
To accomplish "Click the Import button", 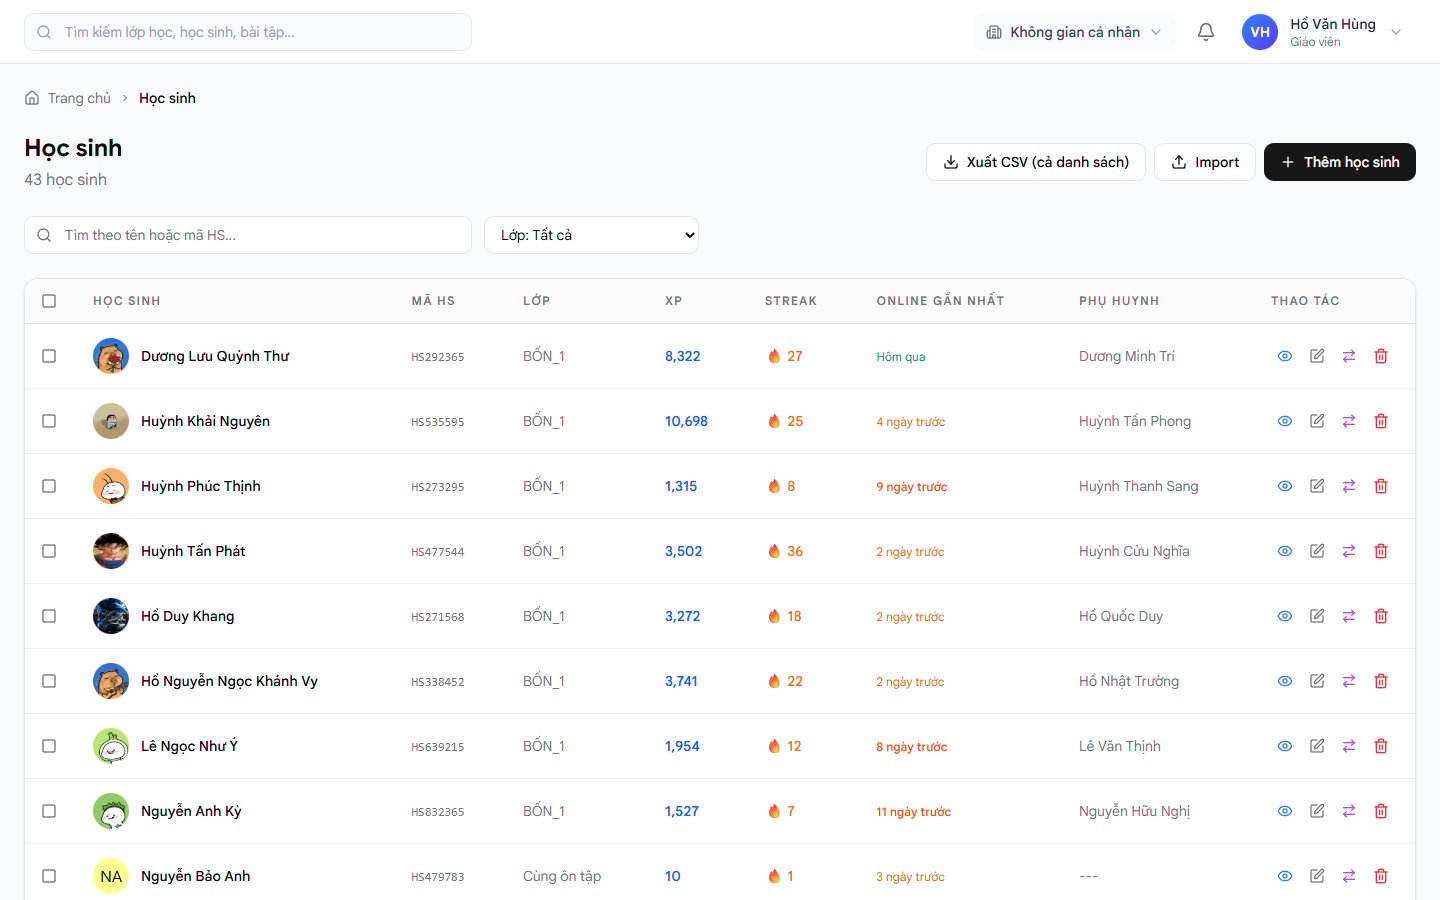I will point(1205,162).
